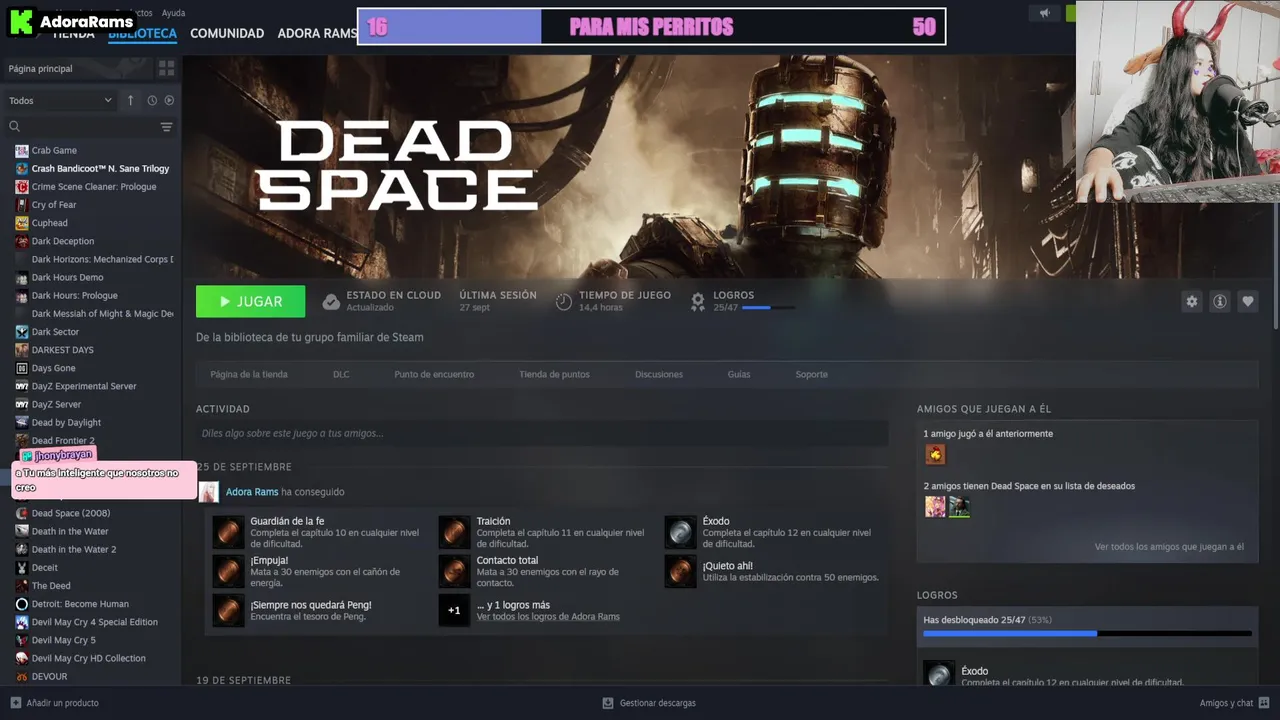1280x720 pixels.
Task: Click the green Jugar button
Action: (251, 301)
